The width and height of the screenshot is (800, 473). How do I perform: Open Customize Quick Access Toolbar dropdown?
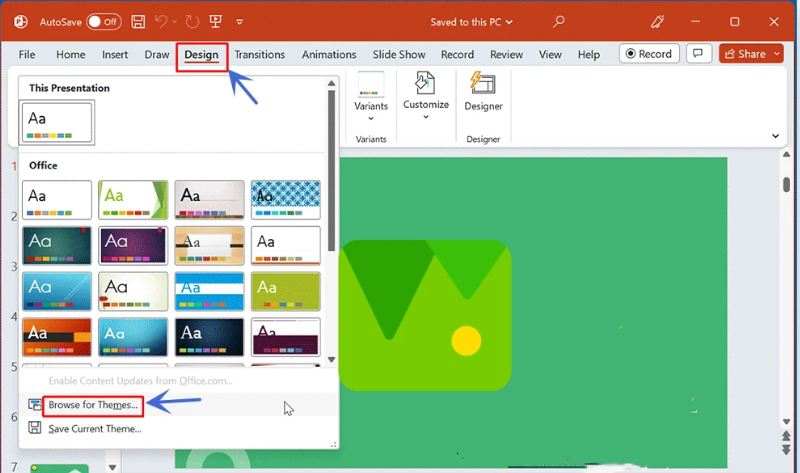click(239, 22)
